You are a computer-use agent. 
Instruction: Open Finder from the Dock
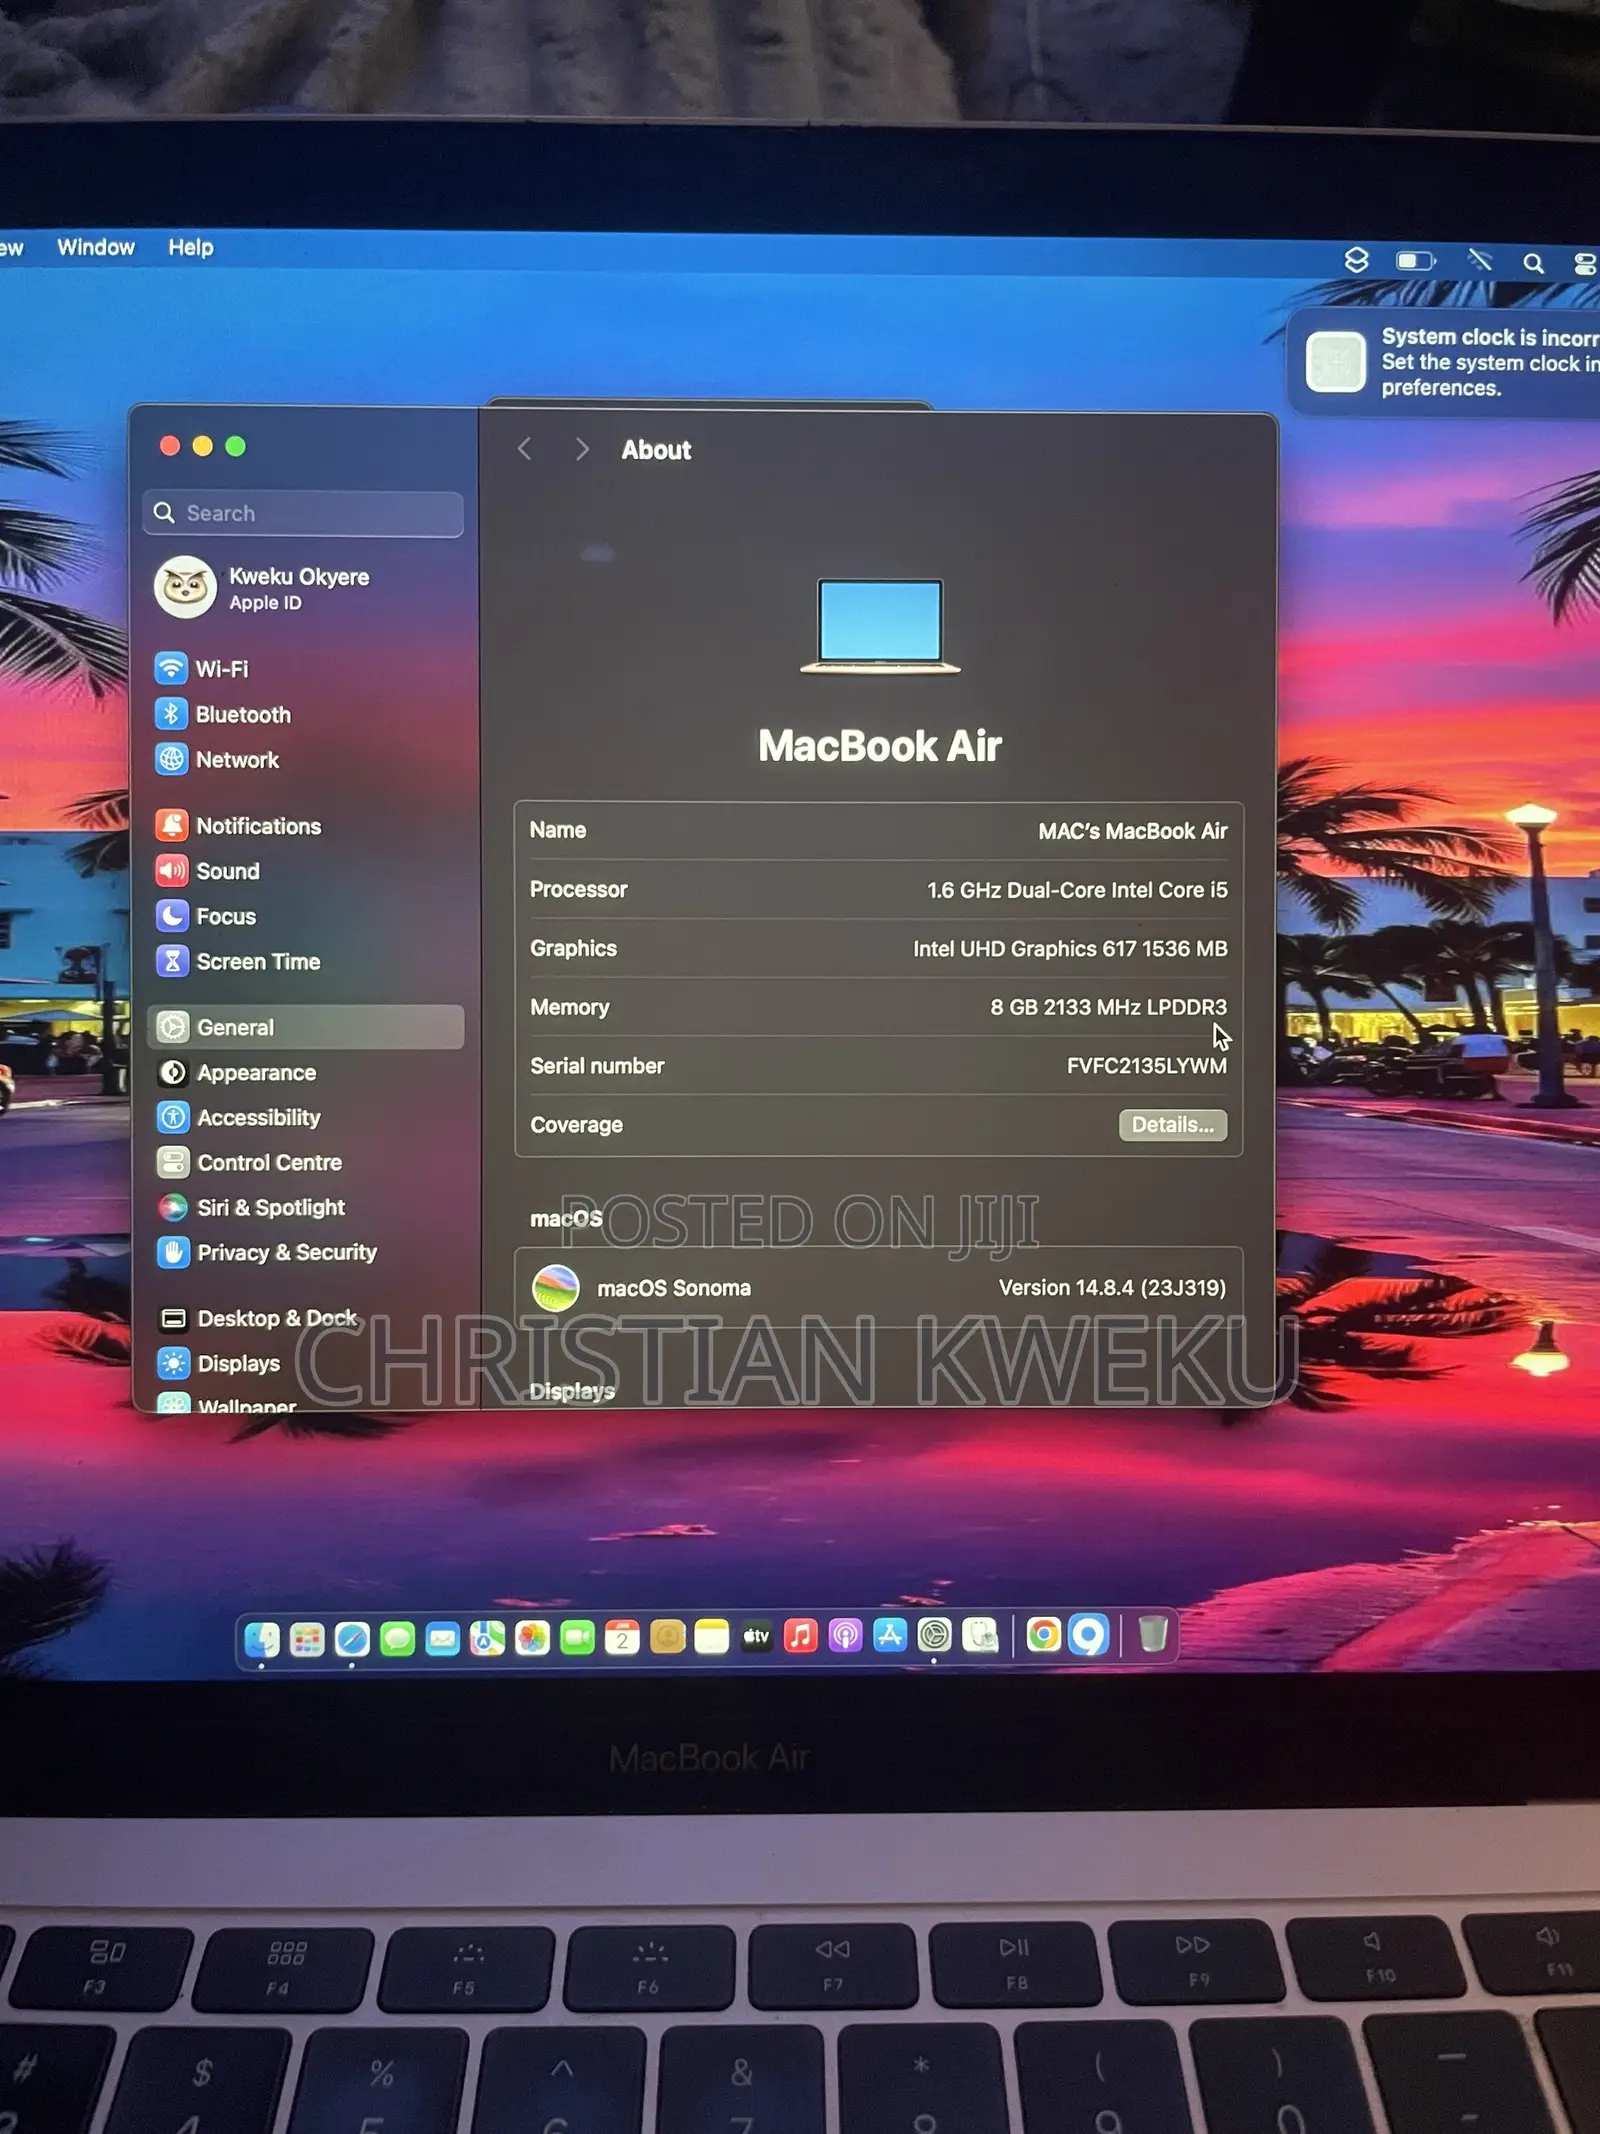pos(262,1638)
